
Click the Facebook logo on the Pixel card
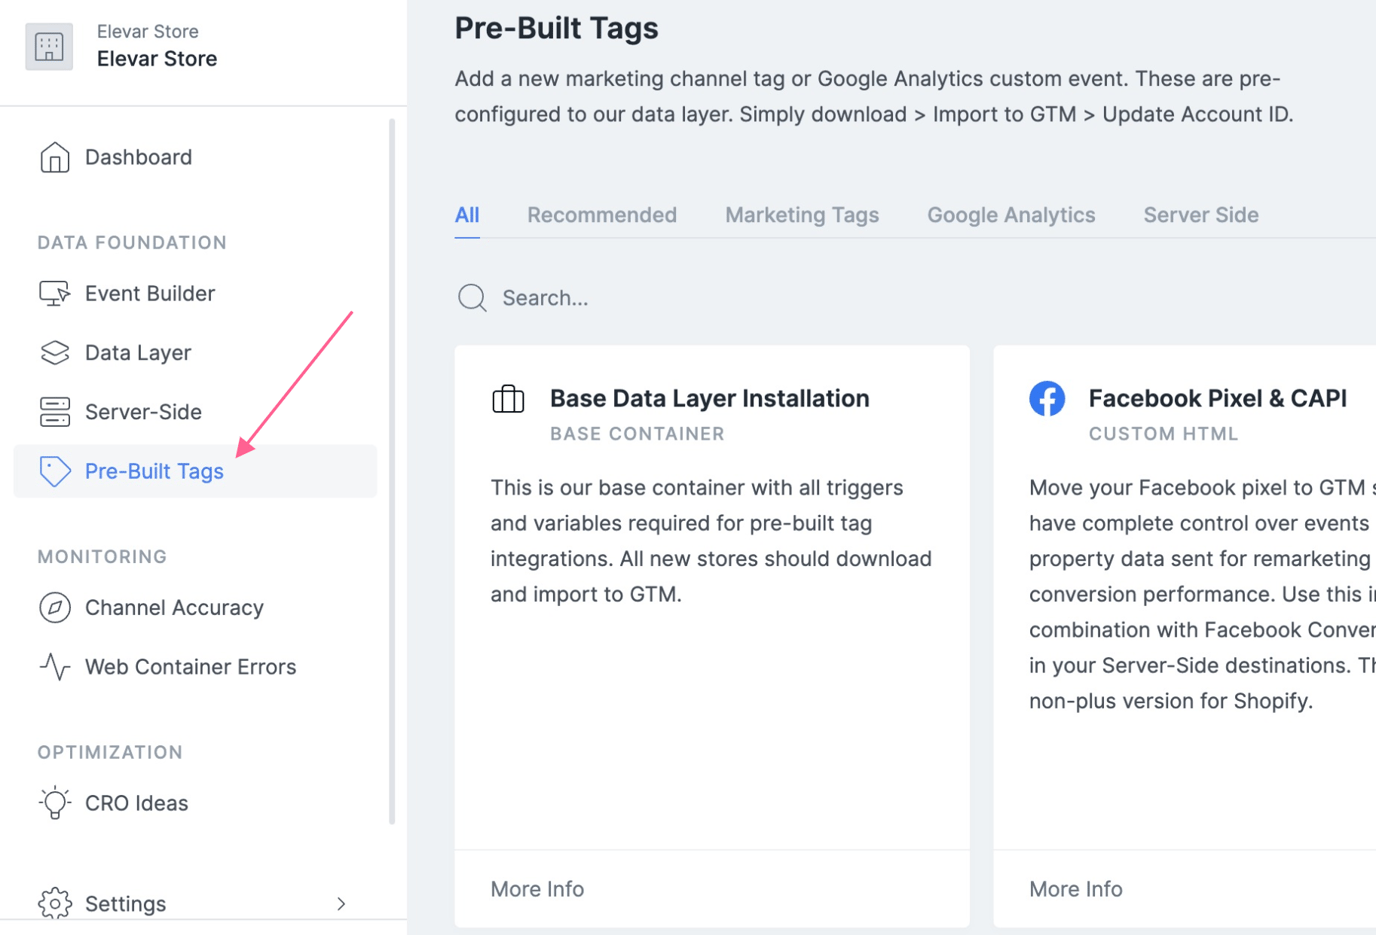click(x=1047, y=397)
